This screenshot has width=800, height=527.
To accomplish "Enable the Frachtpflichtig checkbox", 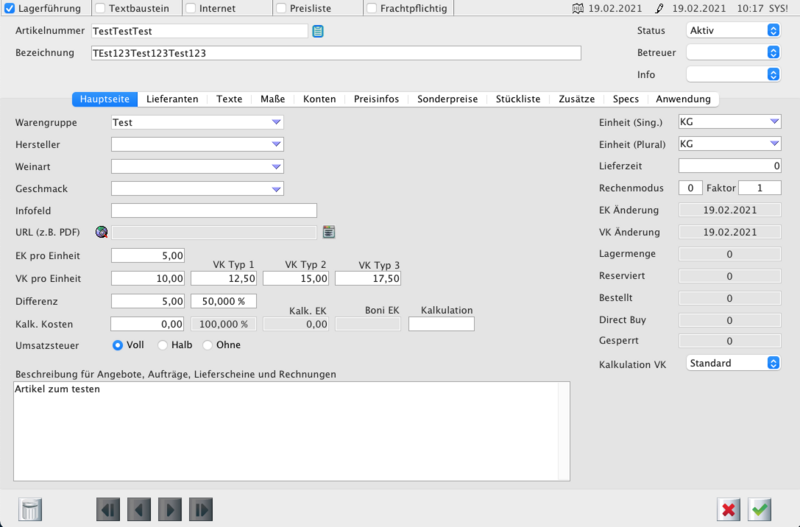I will 372,9.
